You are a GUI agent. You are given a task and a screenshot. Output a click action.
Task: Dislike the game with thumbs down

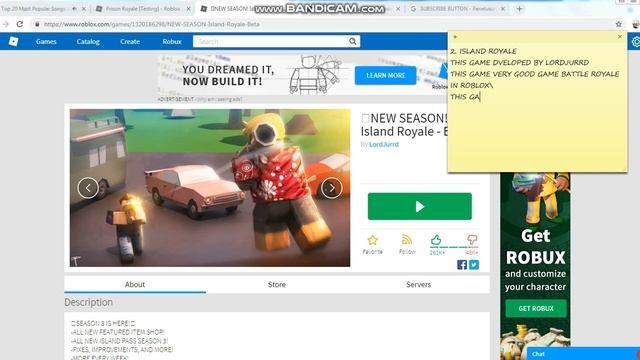coord(472,240)
